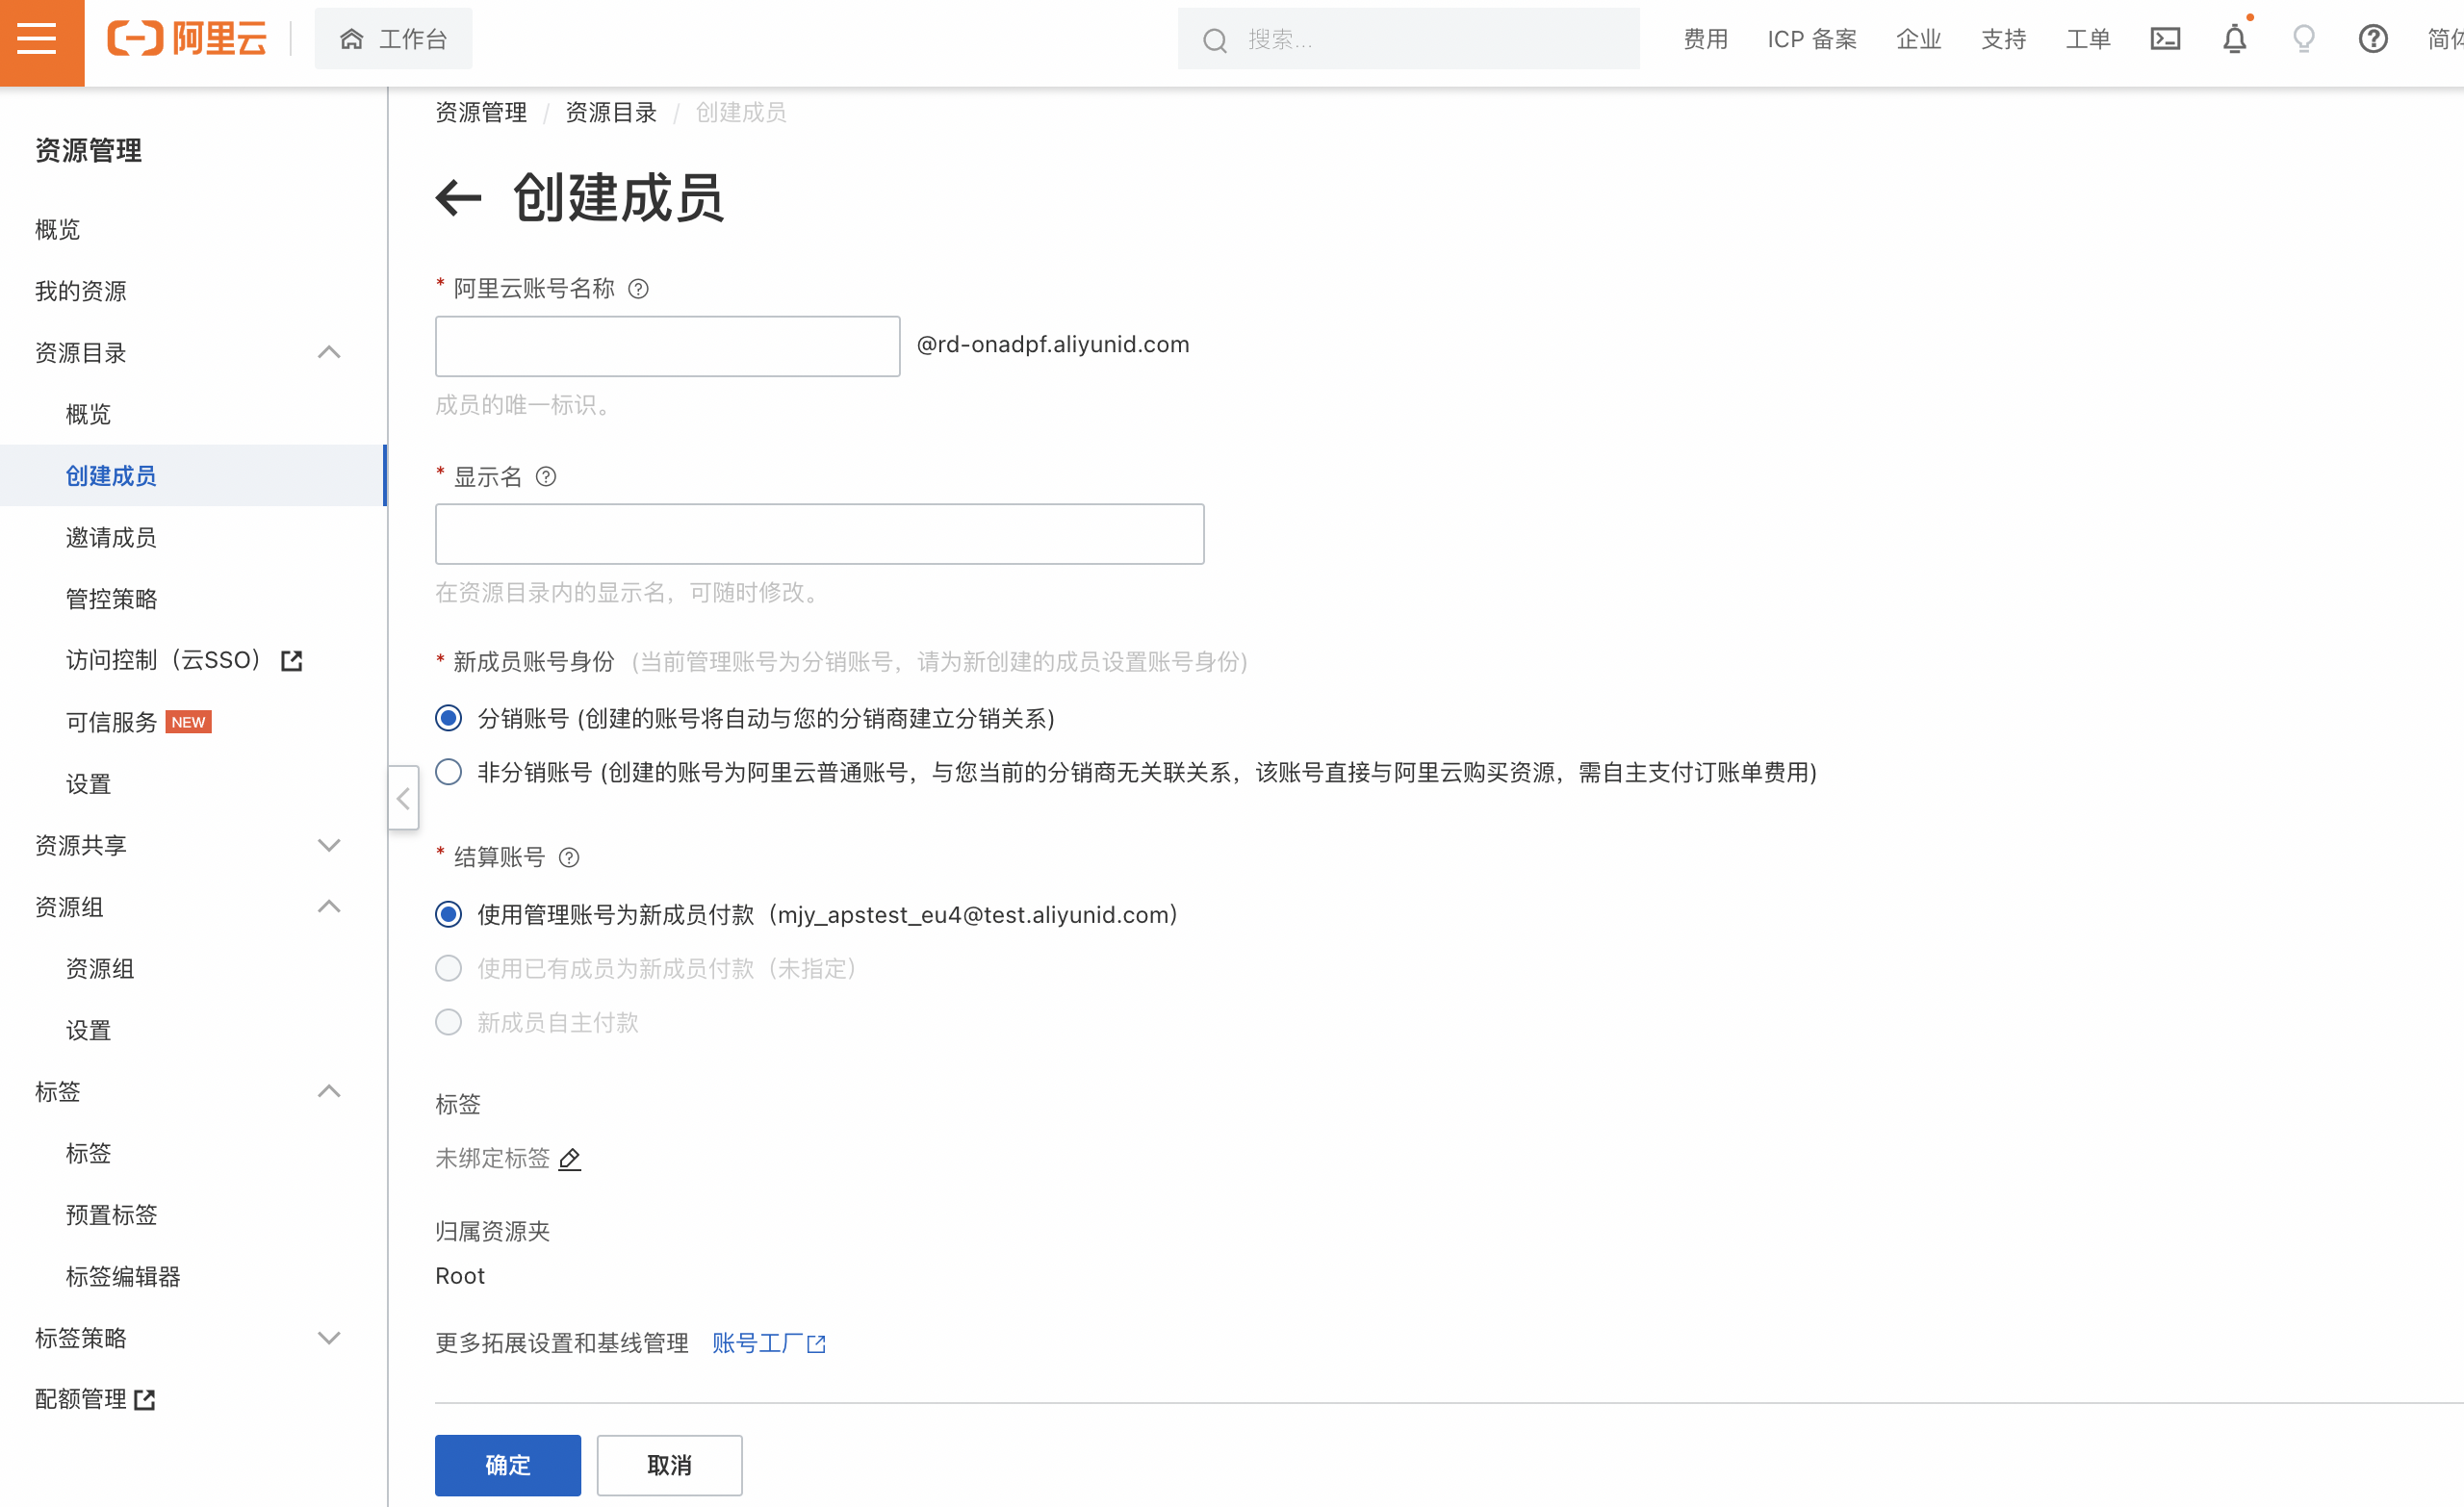The image size is (2464, 1507).
Task: Click the lightbulb icon in top bar
Action: click(2303, 39)
